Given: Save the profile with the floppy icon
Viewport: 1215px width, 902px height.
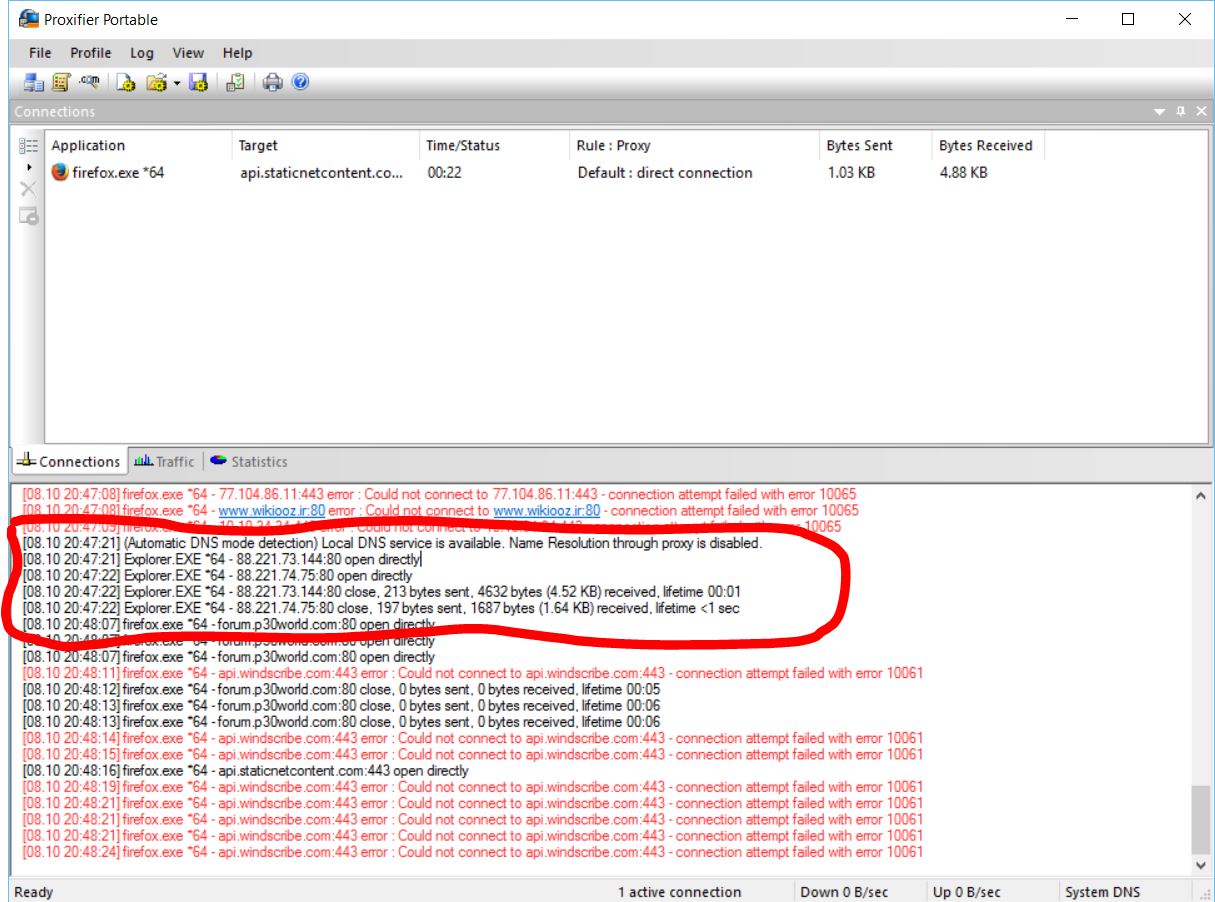Looking at the screenshot, I should pyautogui.click(x=198, y=83).
